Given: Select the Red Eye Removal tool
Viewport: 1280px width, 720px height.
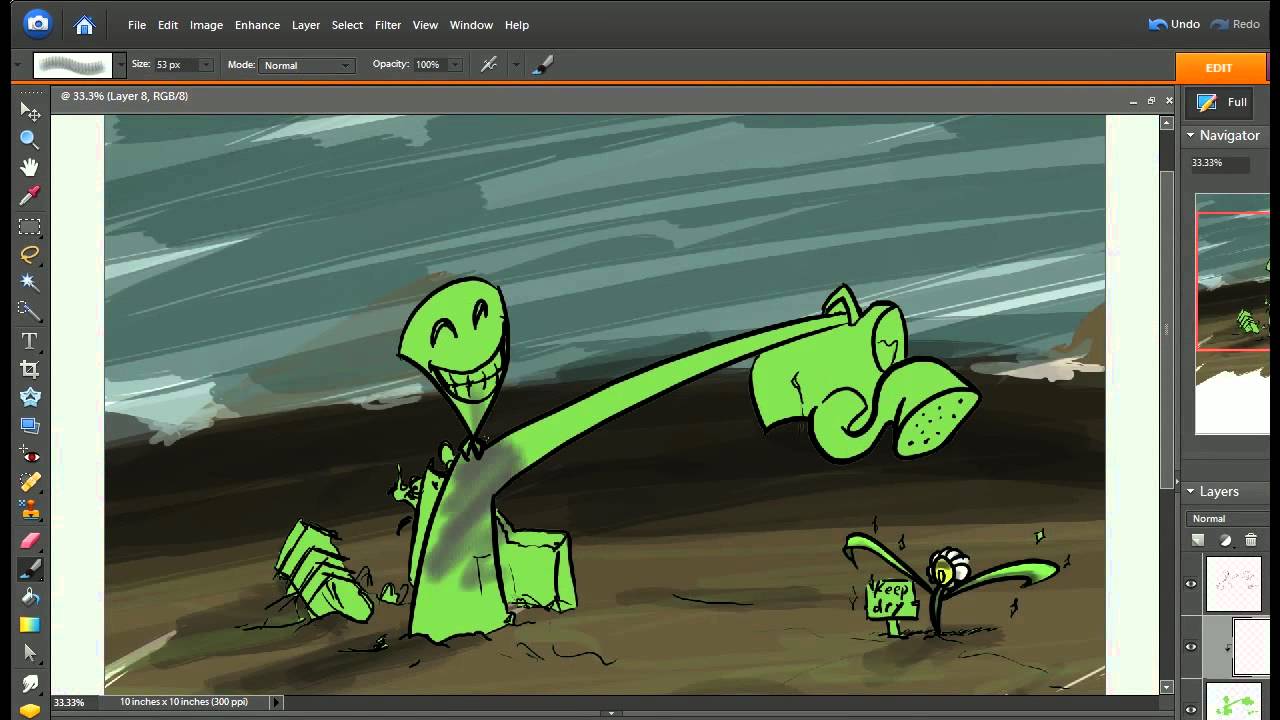Looking at the screenshot, I should (x=30, y=456).
